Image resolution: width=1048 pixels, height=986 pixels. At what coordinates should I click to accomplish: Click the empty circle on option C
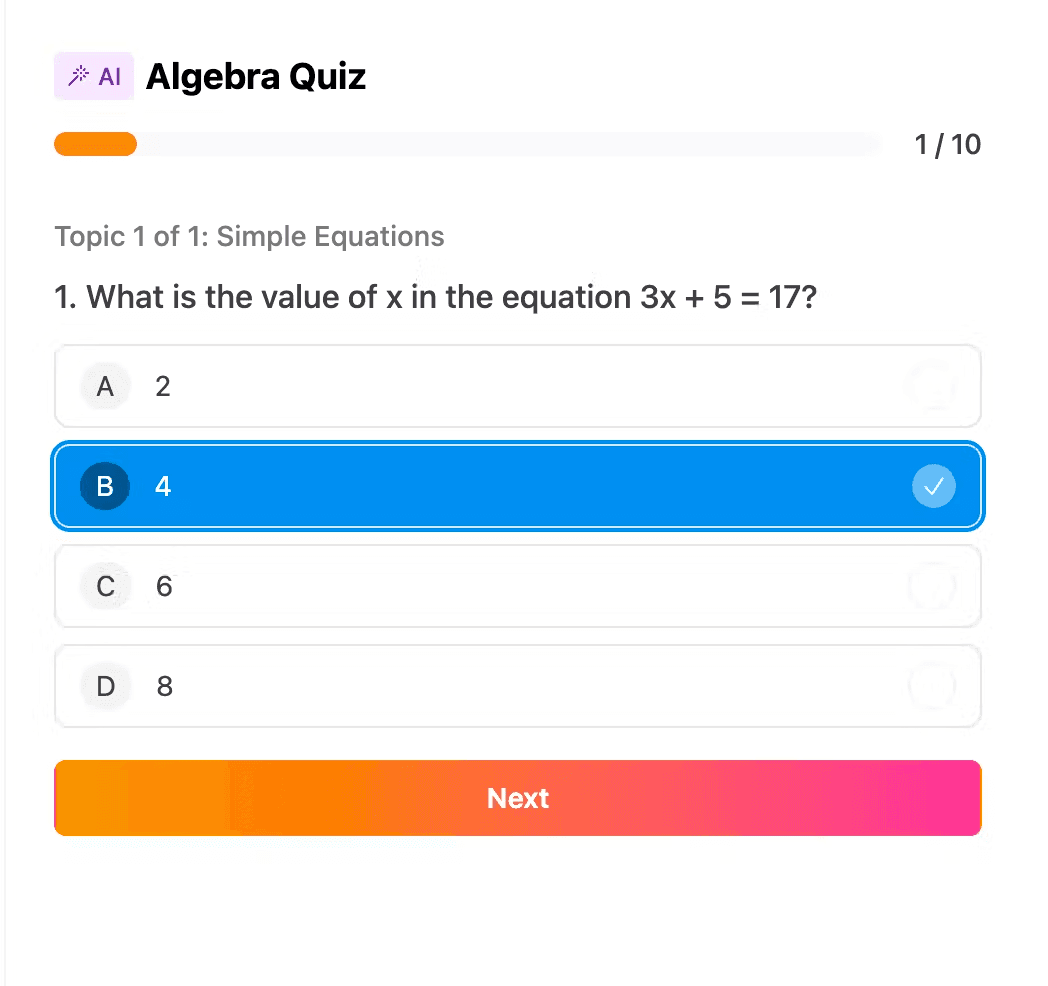pyautogui.click(x=933, y=586)
